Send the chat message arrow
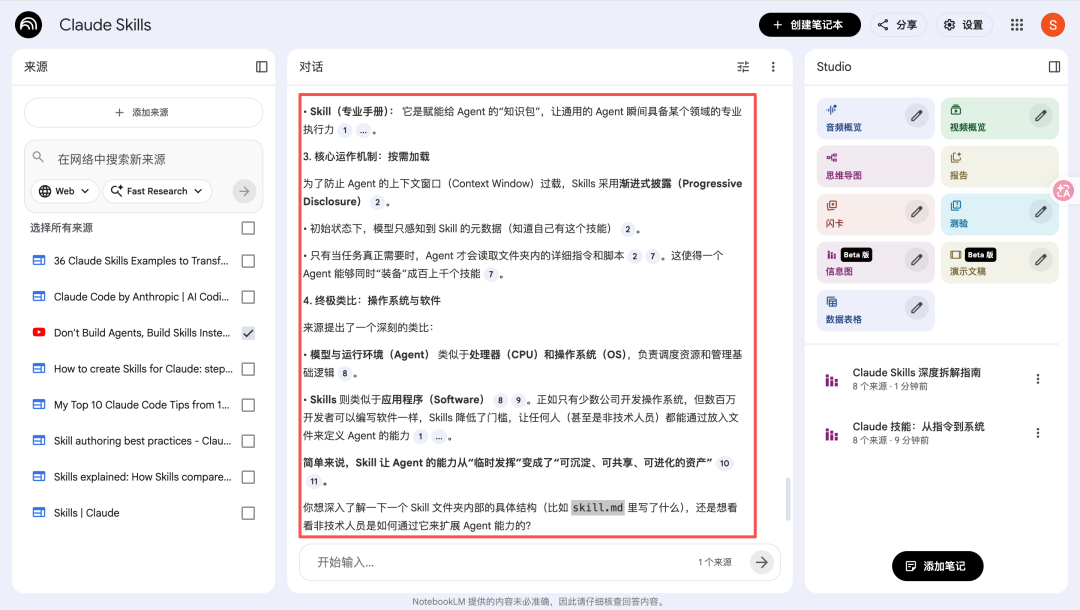The image size is (1080, 610). click(x=761, y=562)
